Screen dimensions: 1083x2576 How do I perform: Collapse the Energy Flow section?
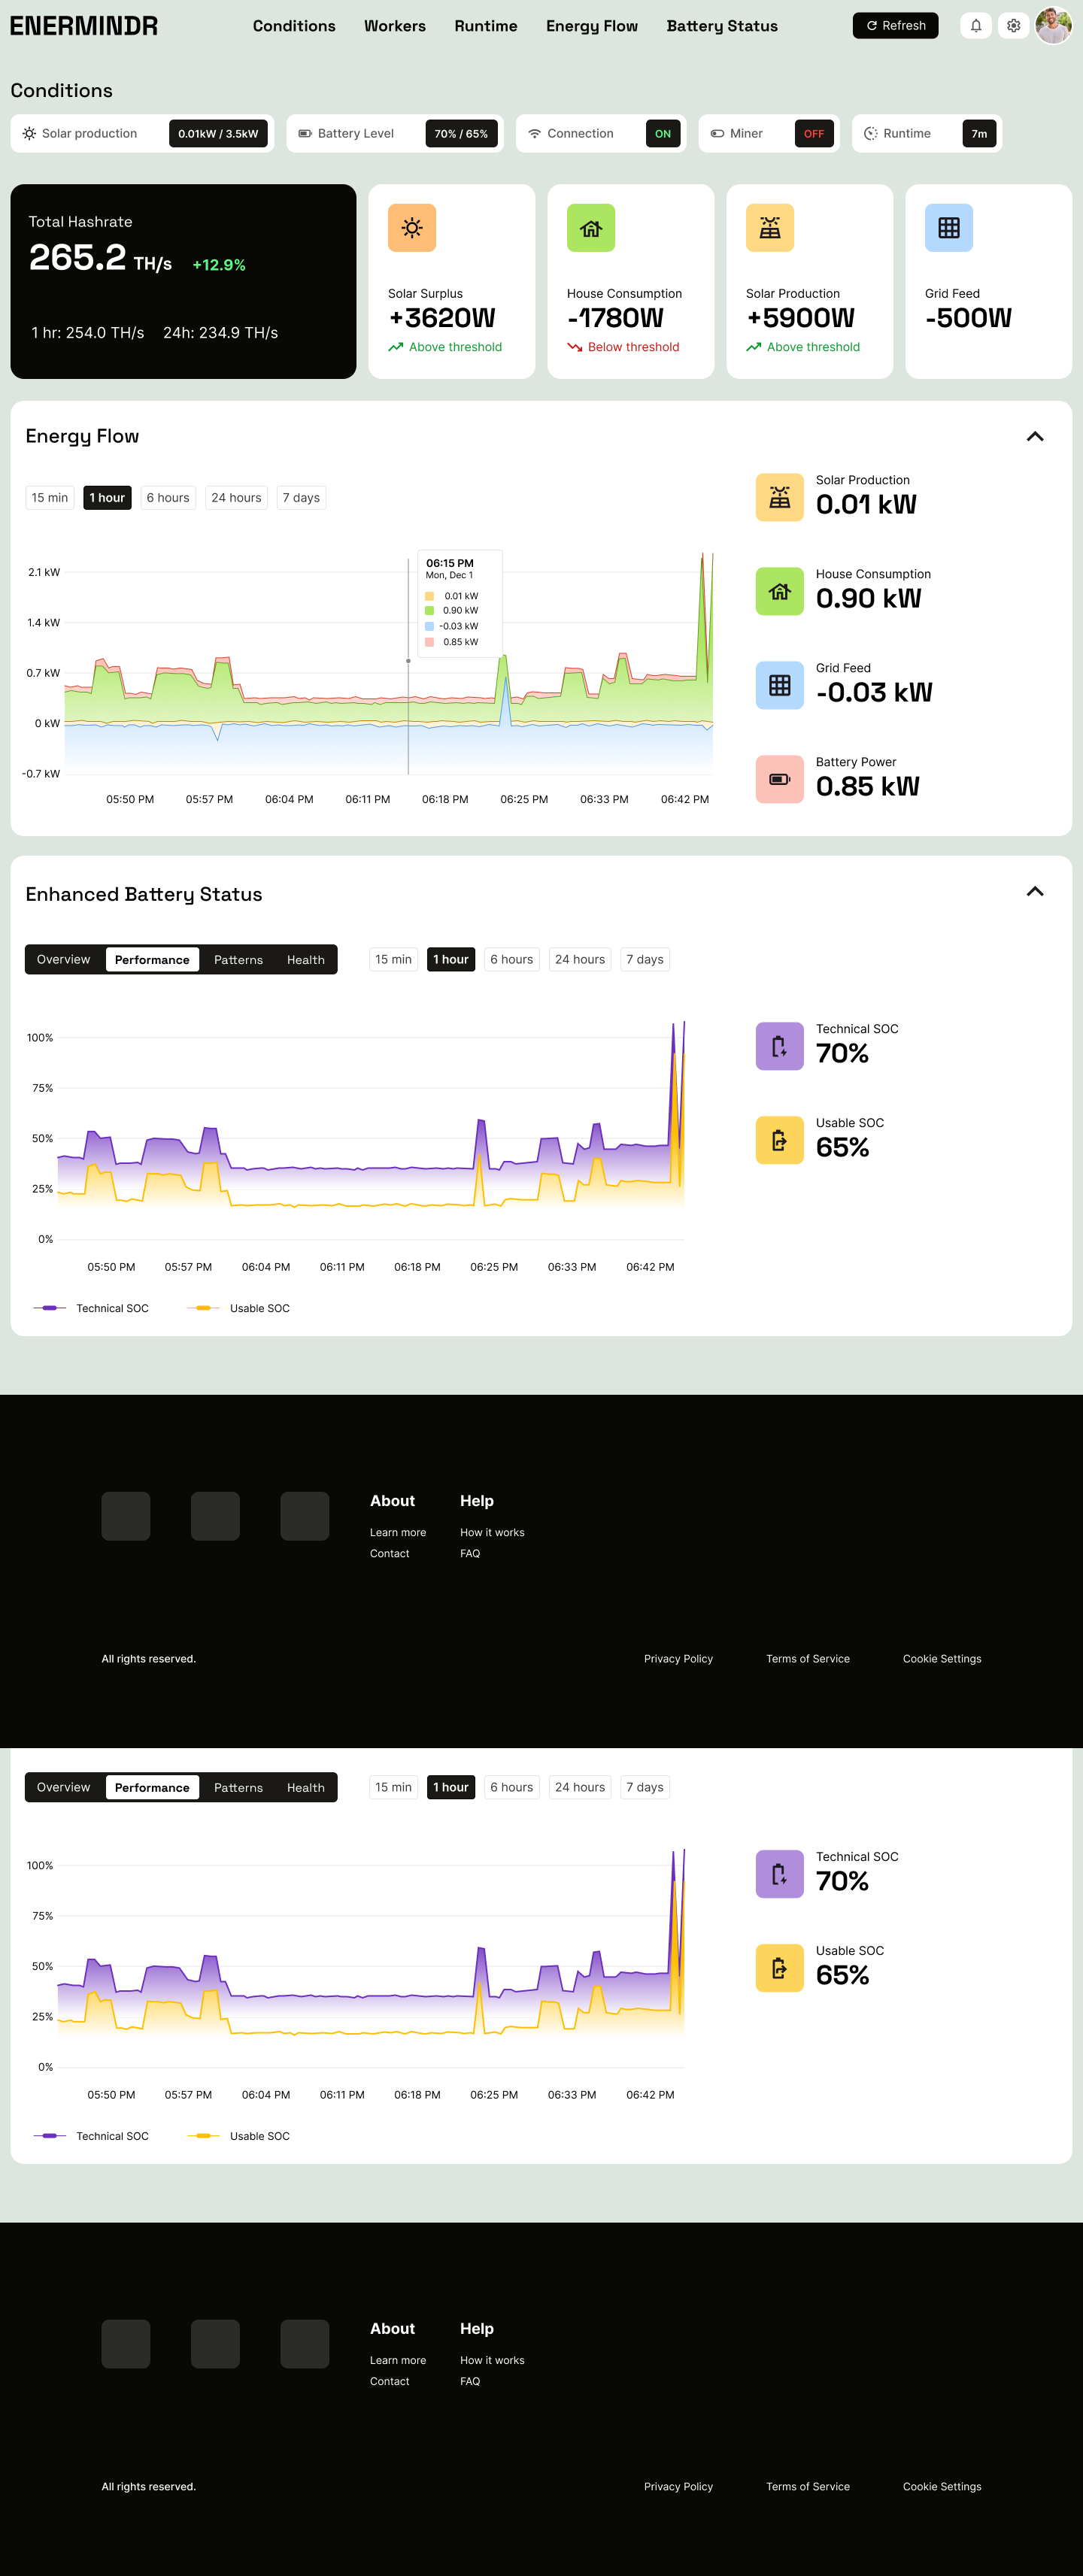click(x=1035, y=436)
